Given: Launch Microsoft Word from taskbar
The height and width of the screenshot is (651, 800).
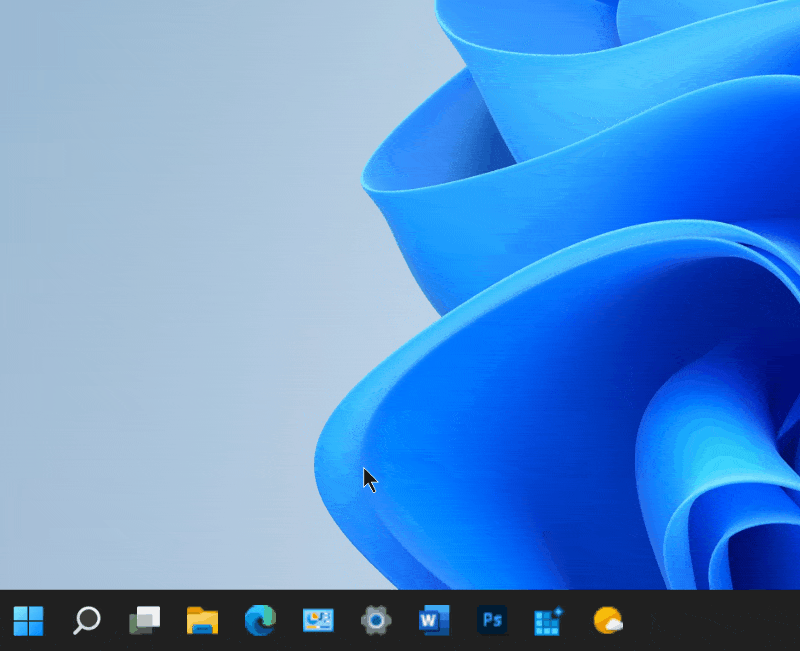Looking at the screenshot, I should click(x=434, y=620).
